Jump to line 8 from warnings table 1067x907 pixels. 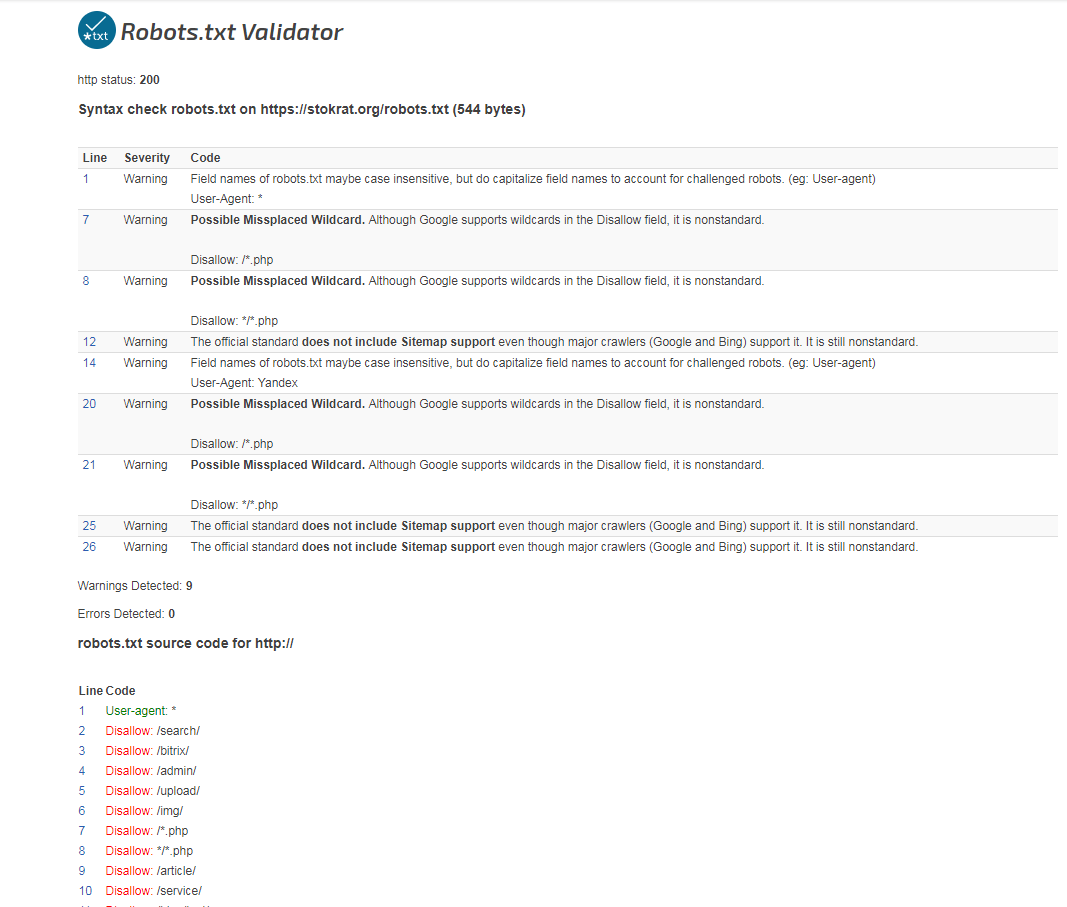86,281
